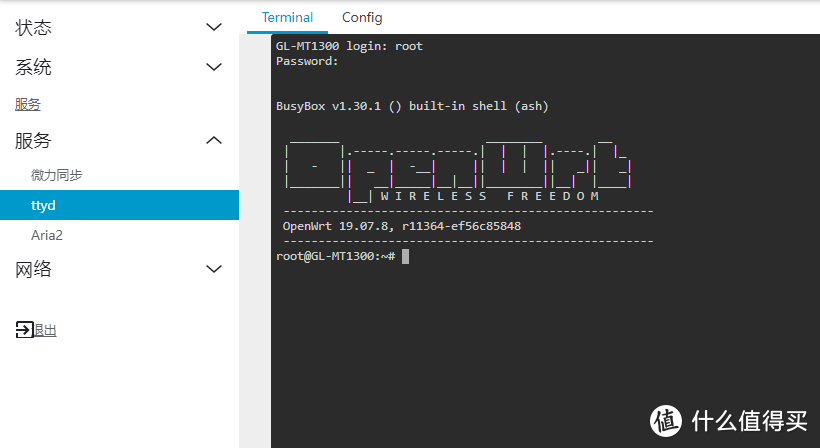Open the Aria2 service page
Screen dimensions: 820x448
(48, 235)
